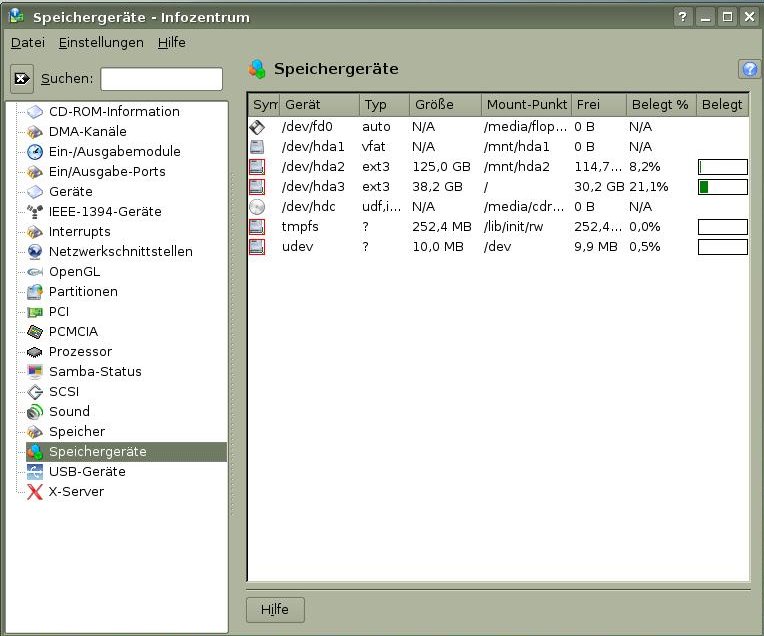Click the PCI card icon
764x636 pixels.
tap(35, 312)
